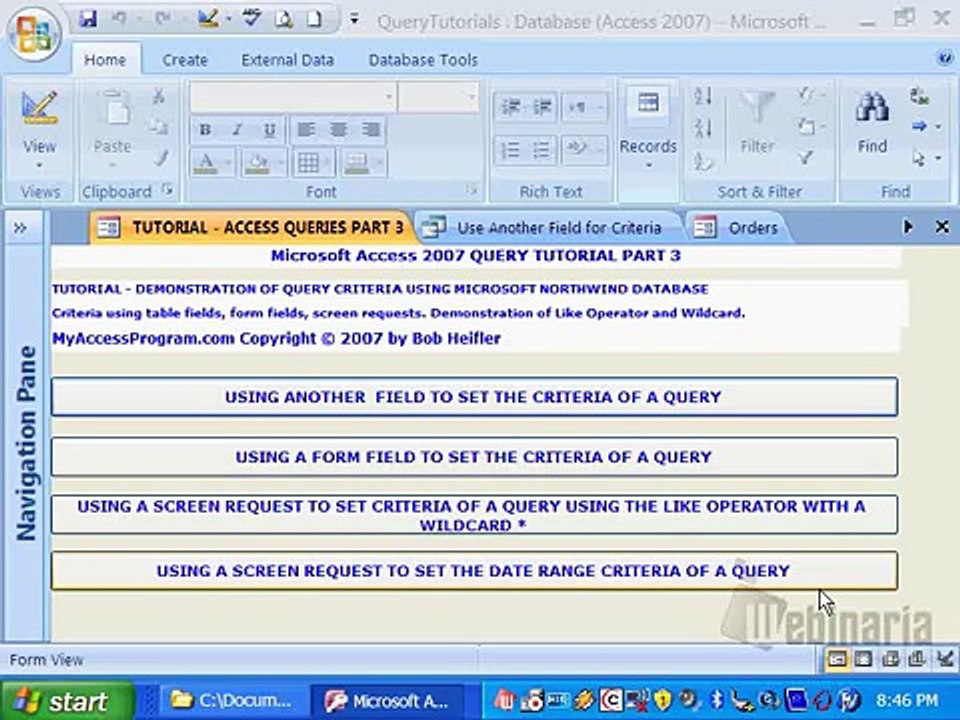
Task: Click the Date Range Criteria button
Action: pyautogui.click(x=474, y=571)
